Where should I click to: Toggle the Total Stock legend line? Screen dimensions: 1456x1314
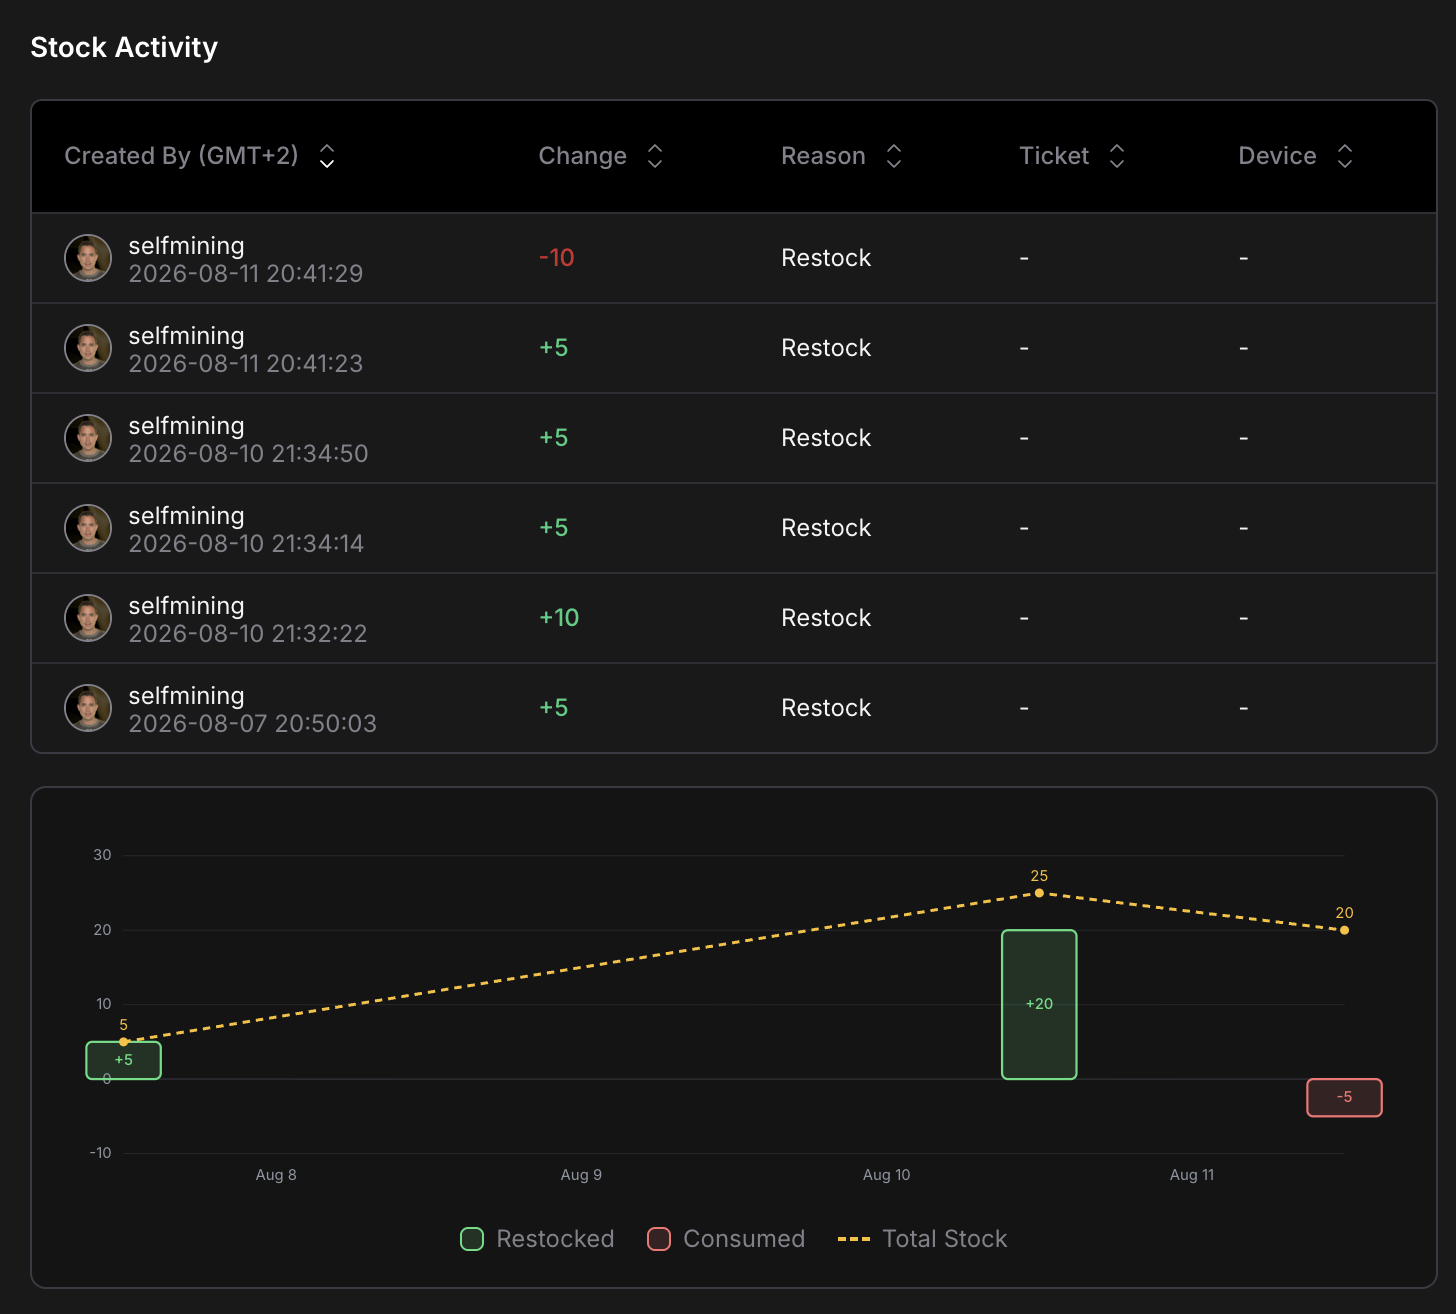(x=922, y=1239)
